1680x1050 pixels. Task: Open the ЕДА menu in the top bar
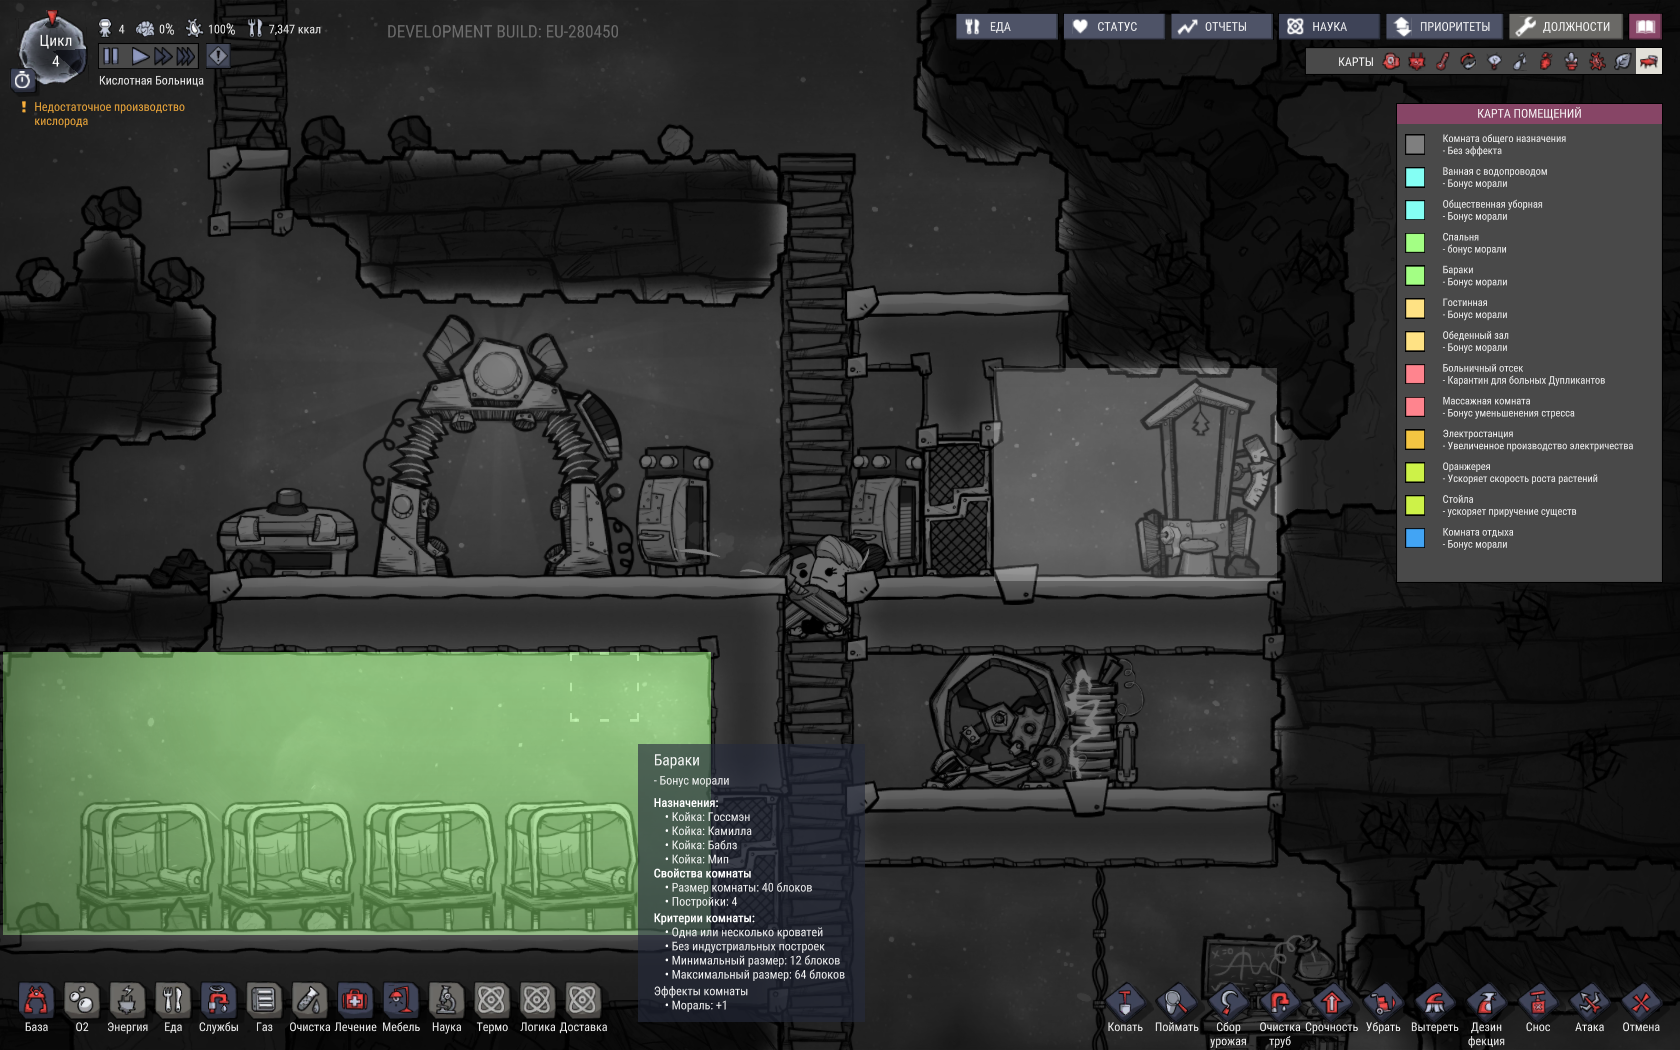click(x=1006, y=27)
